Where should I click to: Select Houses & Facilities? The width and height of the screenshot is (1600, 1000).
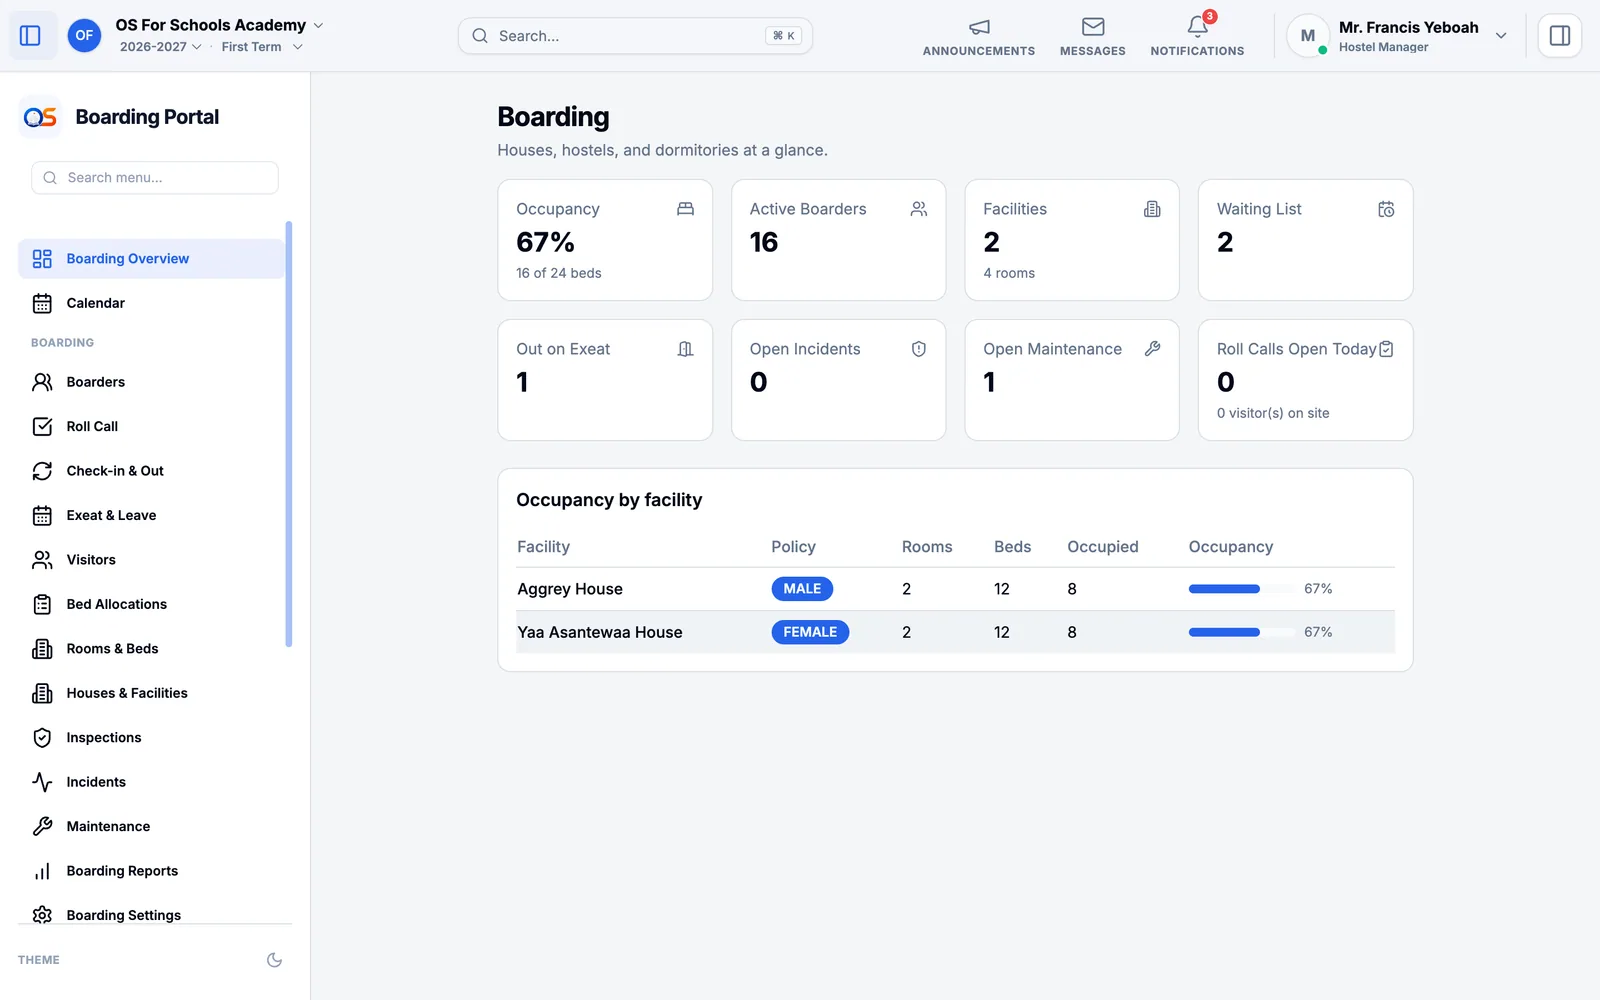[151, 693]
